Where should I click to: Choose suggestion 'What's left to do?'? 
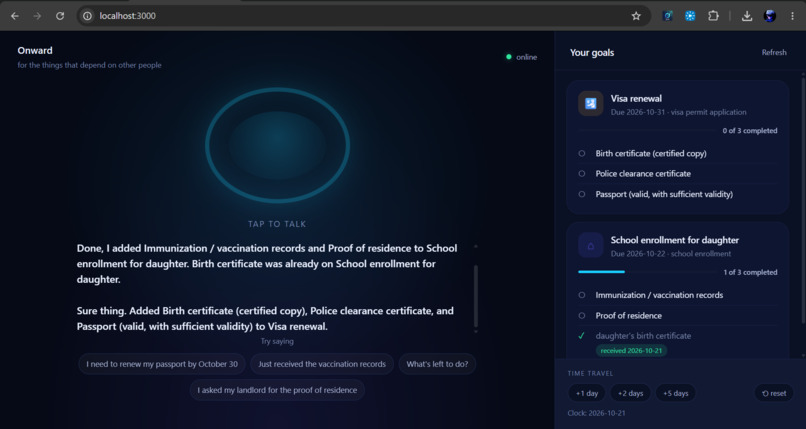(x=437, y=364)
